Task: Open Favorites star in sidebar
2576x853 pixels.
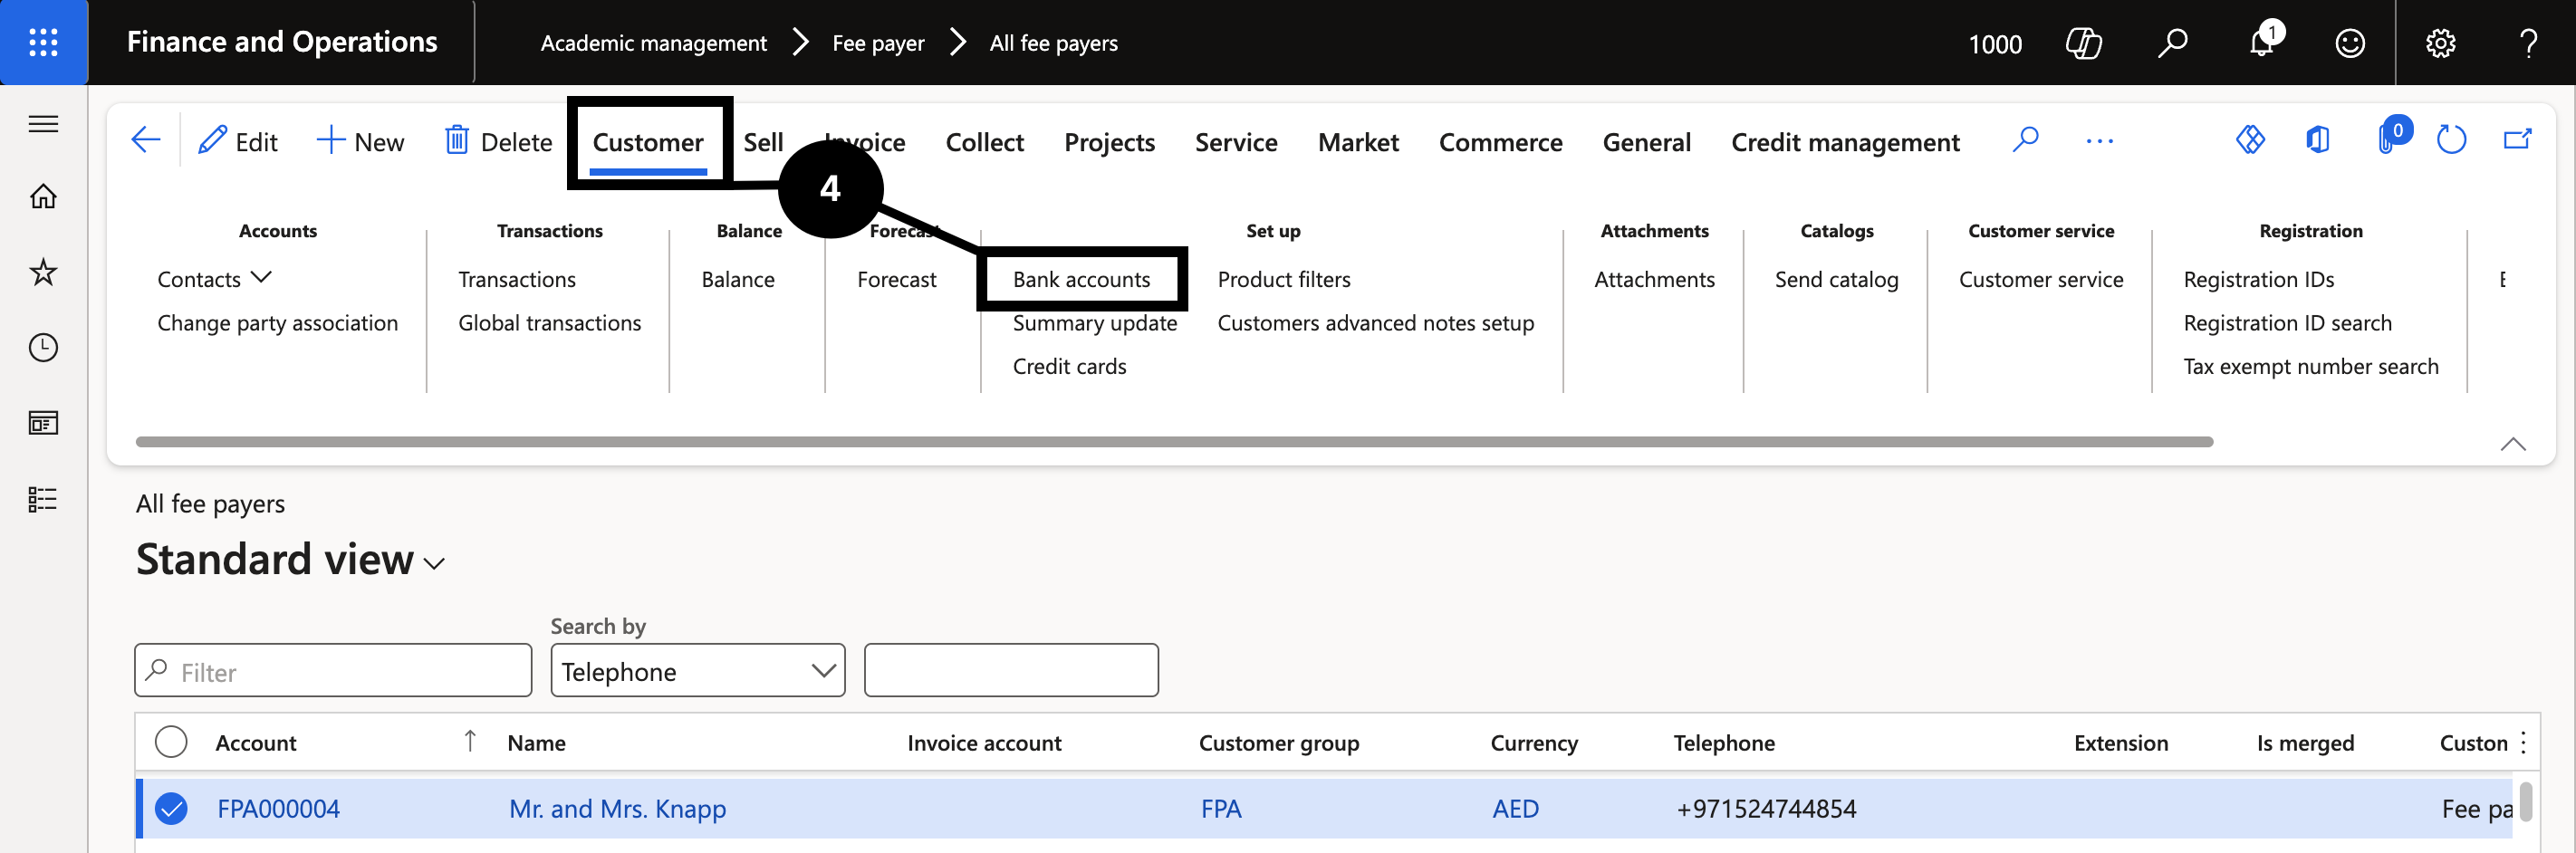Action: pos(43,272)
